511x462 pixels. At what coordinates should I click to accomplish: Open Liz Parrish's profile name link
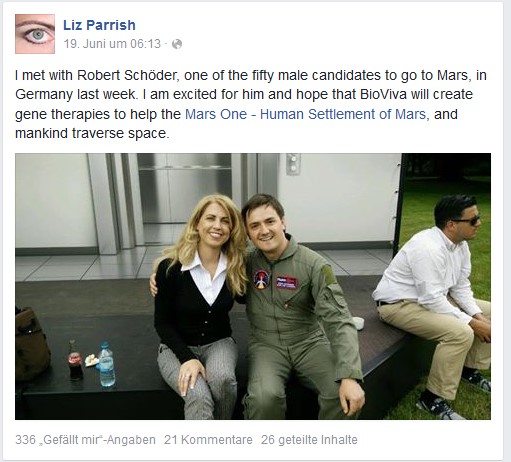coord(99,25)
